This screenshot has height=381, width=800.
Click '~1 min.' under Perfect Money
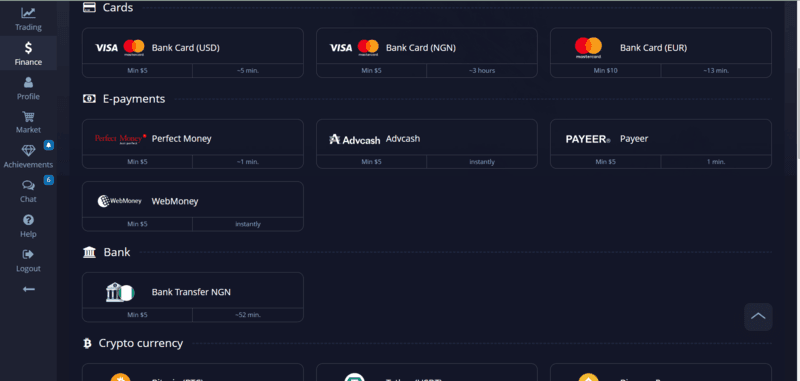click(248, 162)
